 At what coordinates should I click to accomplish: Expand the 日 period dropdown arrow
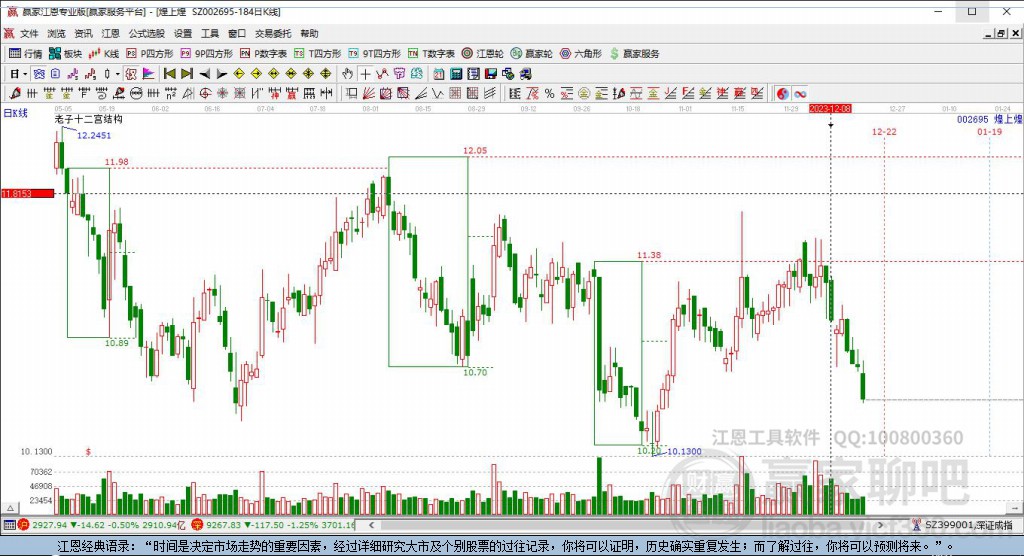(25, 74)
